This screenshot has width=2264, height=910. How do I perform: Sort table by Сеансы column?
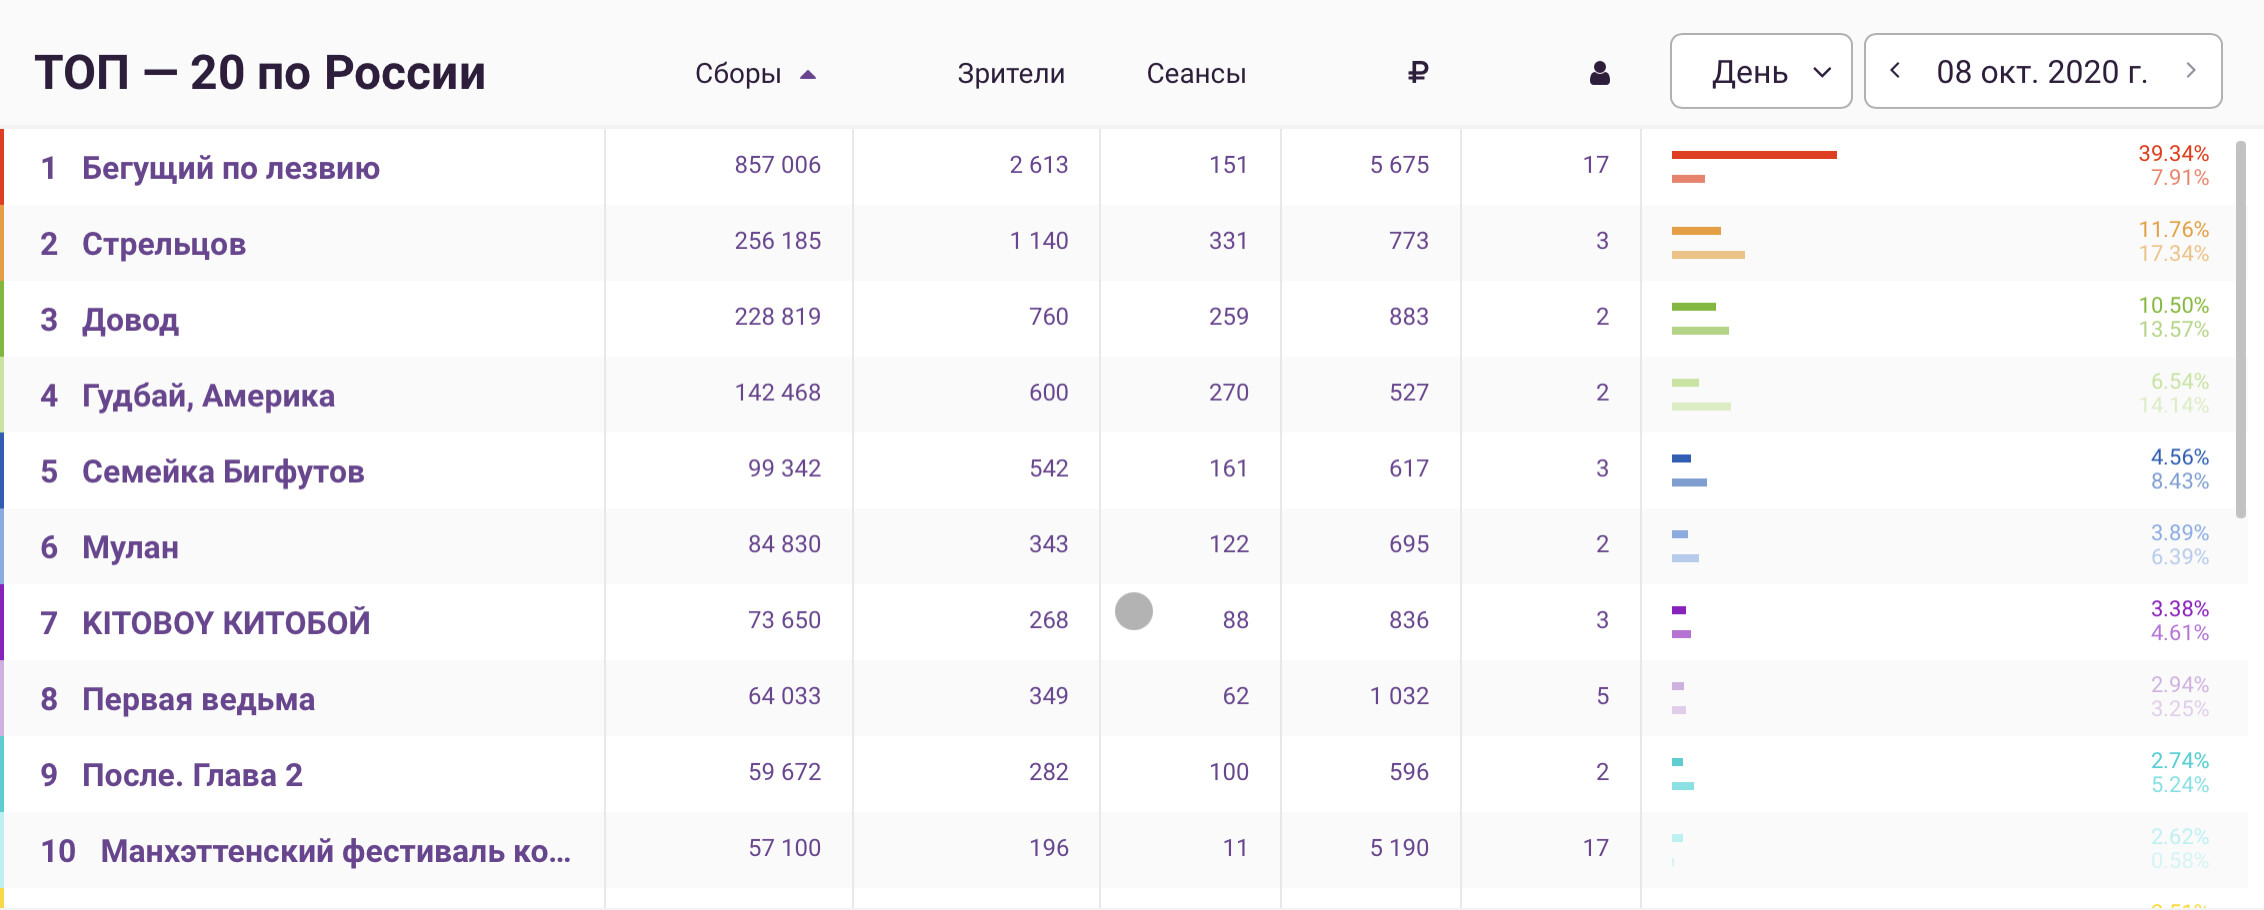(x=1196, y=74)
